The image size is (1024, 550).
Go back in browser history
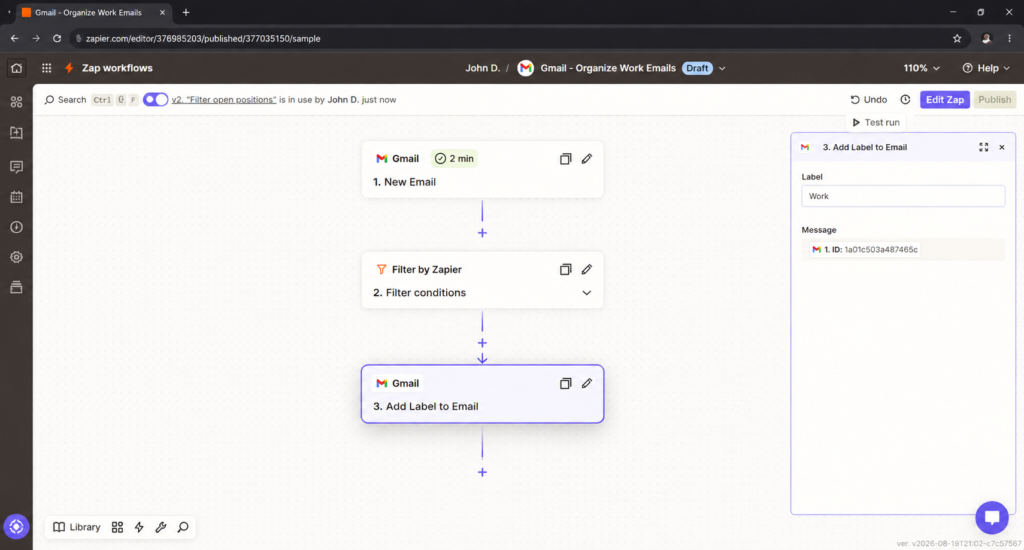[x=14, y=39]
